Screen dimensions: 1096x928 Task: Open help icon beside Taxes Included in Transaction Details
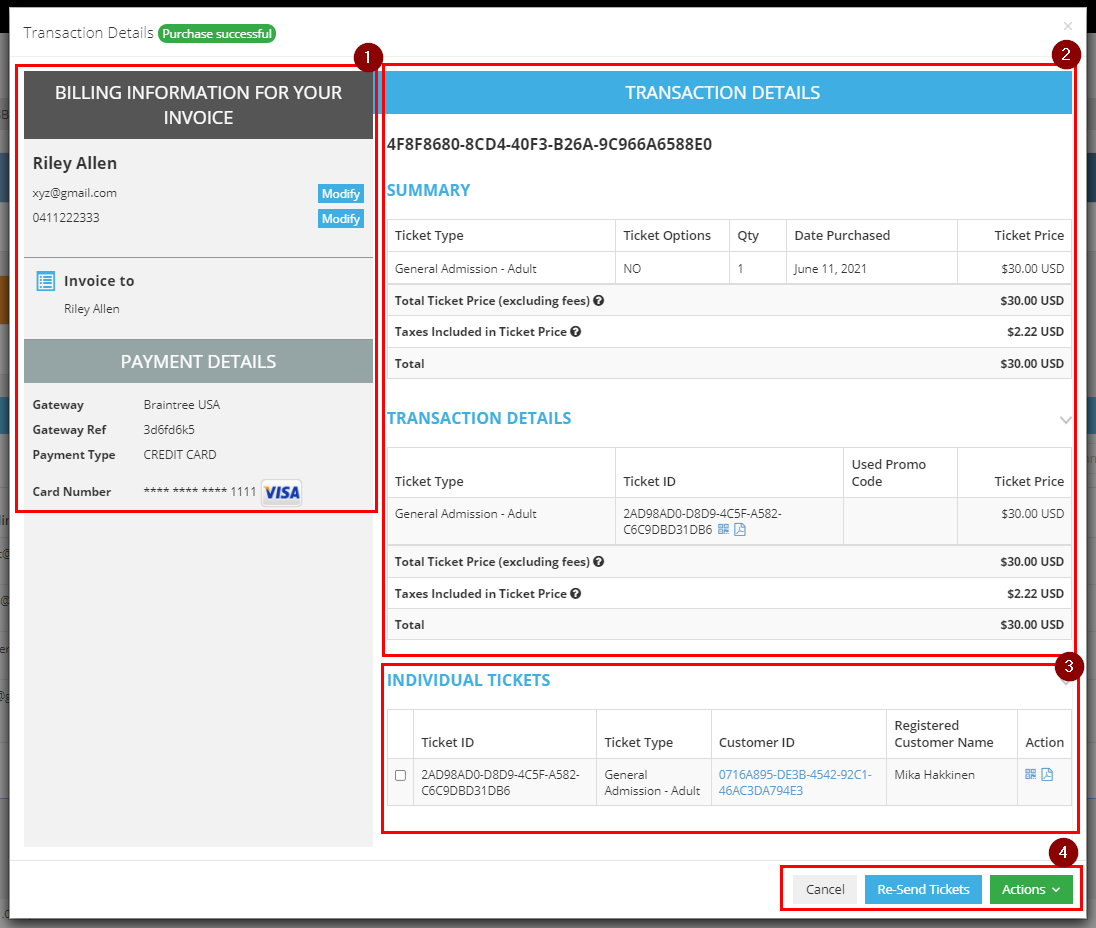coord(575,593)
